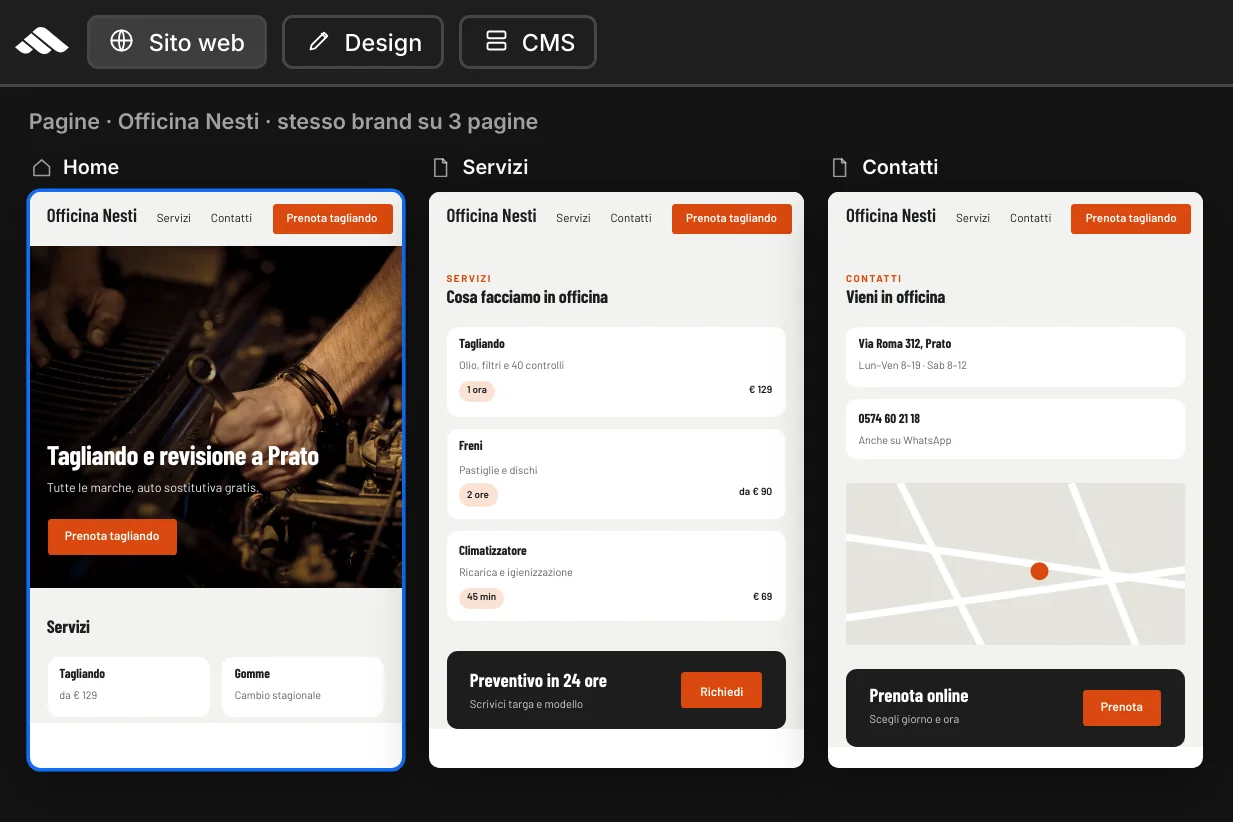Click the Contatti nav link in the Contatti page header
The image size is (1233, 822).
click(x=1030, y=218)
